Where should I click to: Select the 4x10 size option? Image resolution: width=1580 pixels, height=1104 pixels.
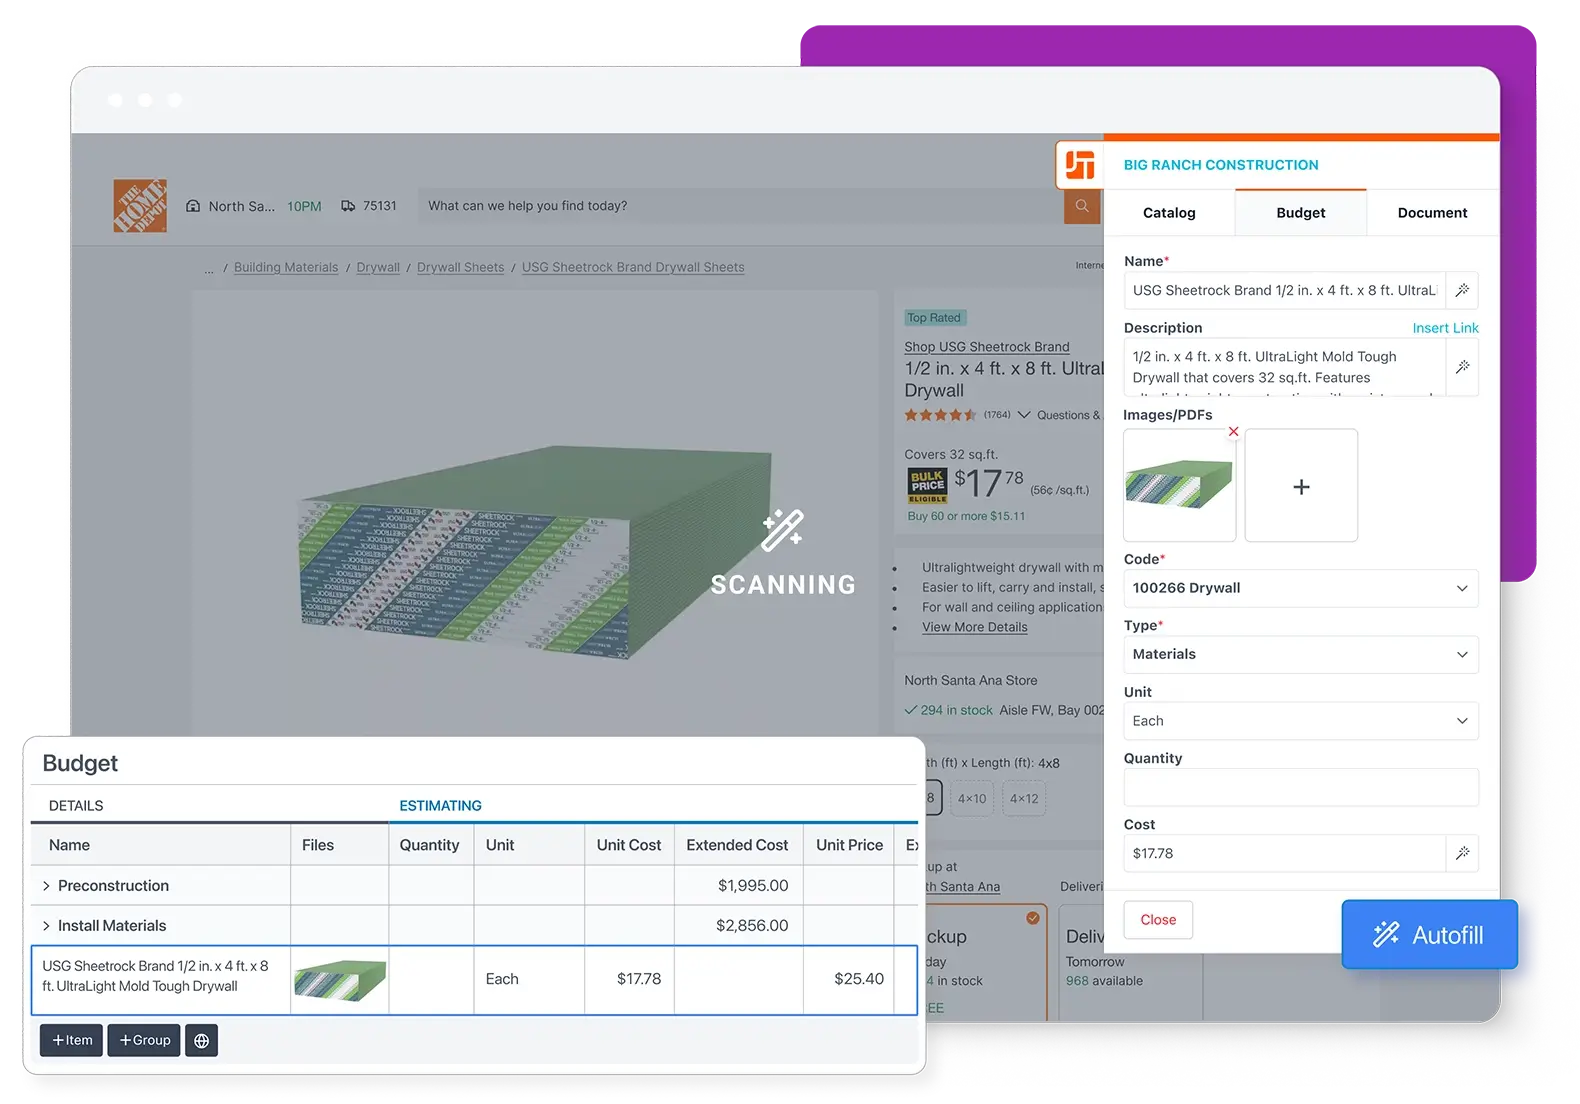pos(972,799)
